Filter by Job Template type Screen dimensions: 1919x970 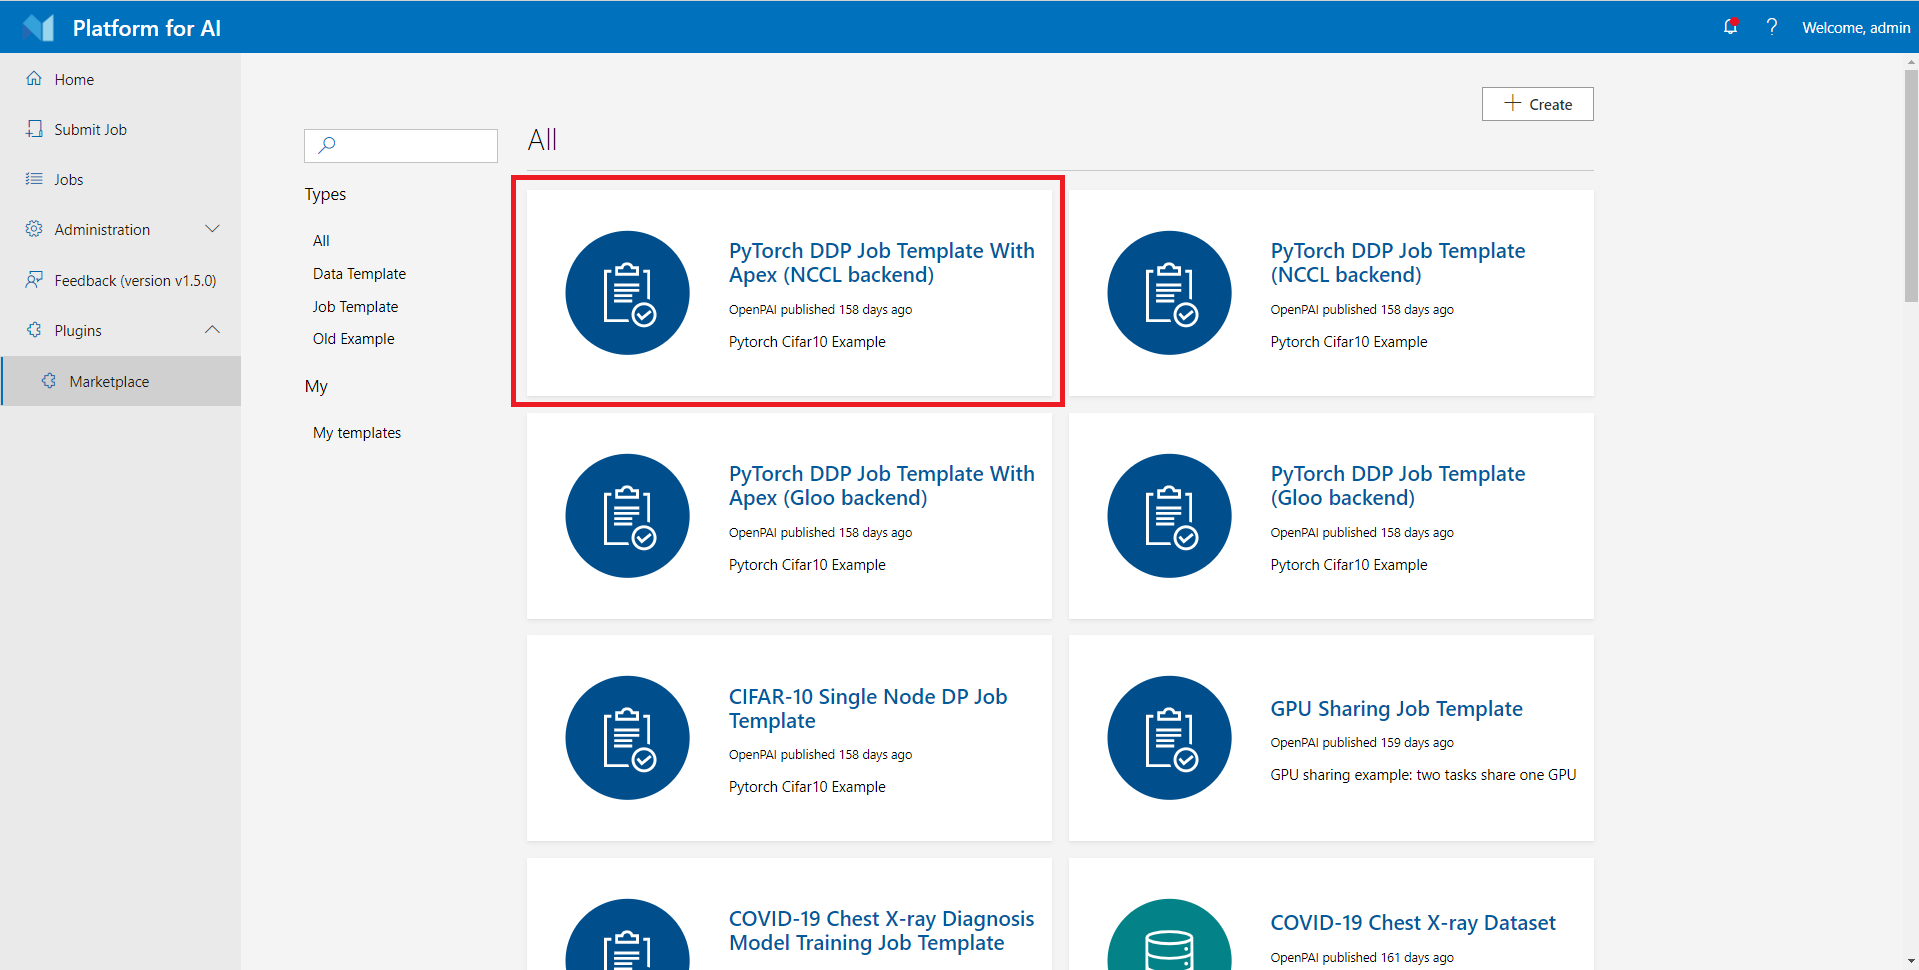pos(355,307)
